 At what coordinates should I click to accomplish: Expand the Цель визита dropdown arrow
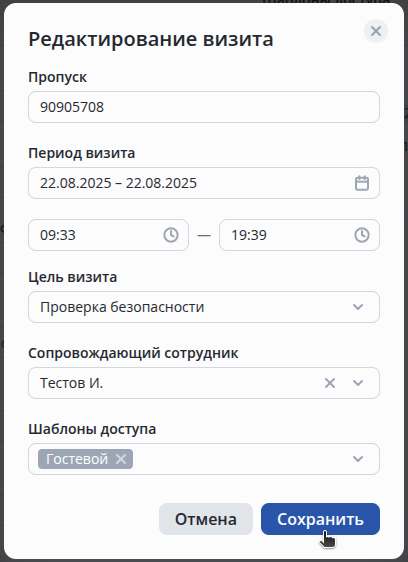(358, 307)
